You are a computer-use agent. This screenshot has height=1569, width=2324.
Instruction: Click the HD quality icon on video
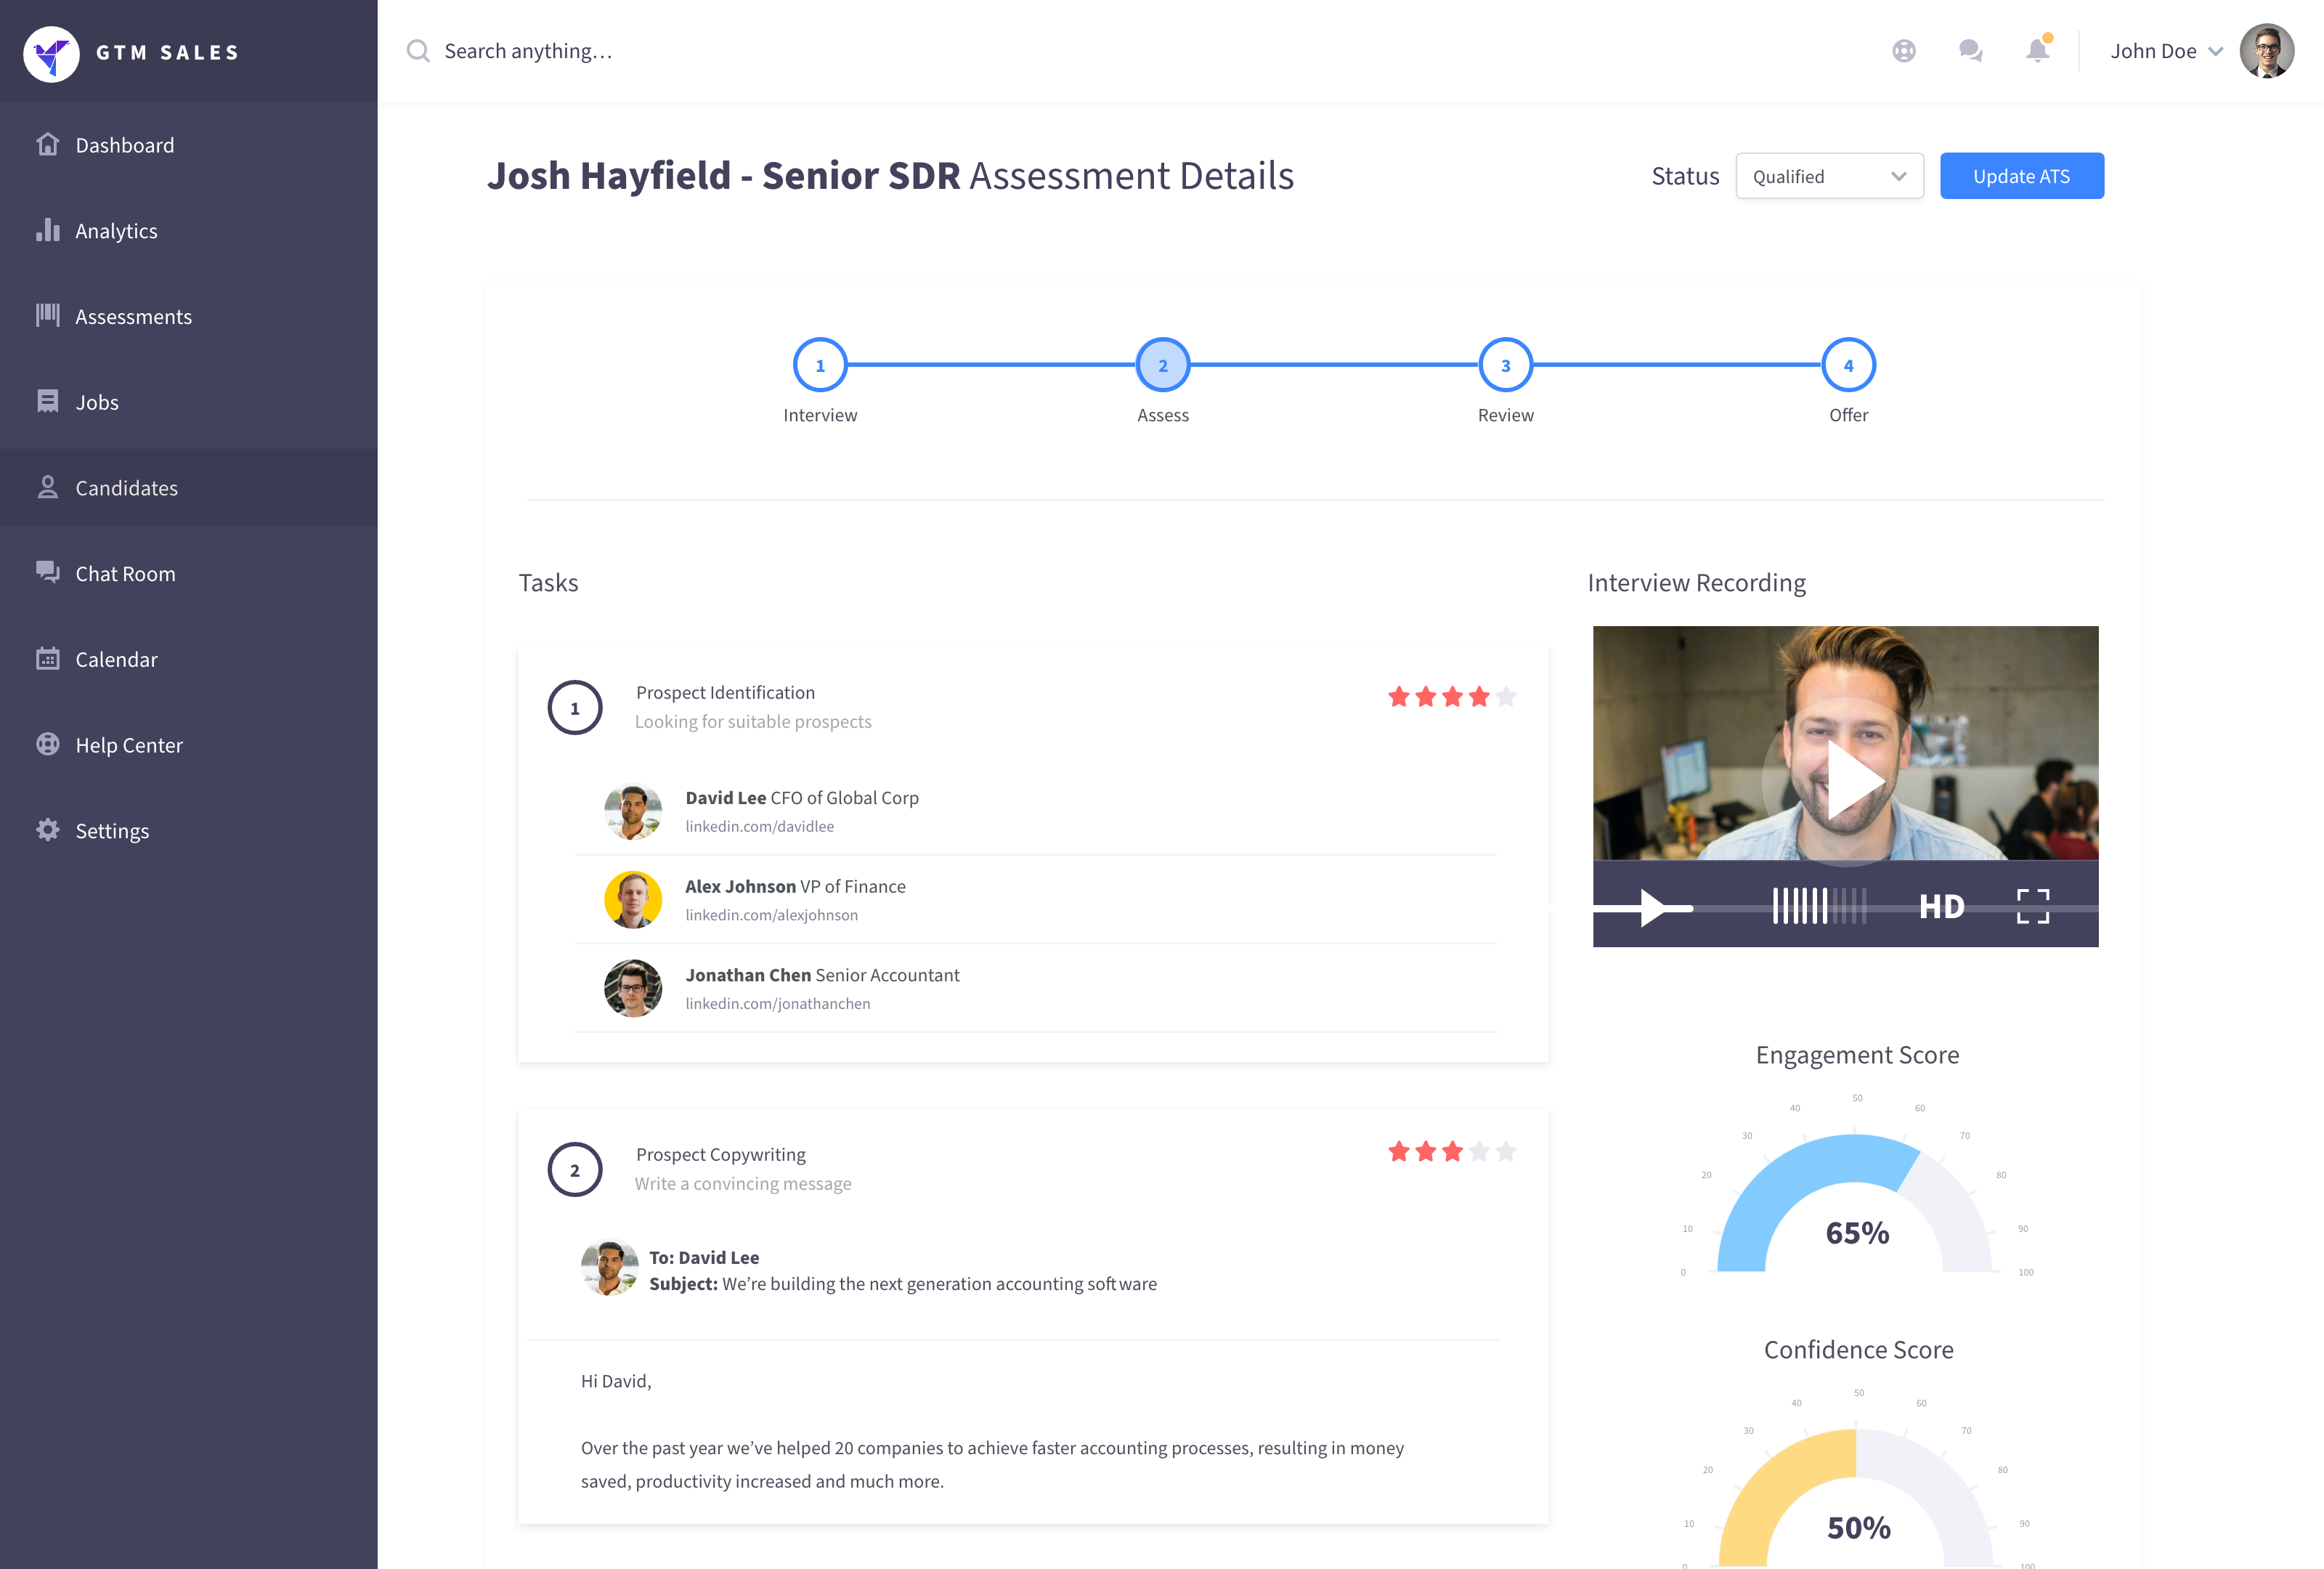1941,907
